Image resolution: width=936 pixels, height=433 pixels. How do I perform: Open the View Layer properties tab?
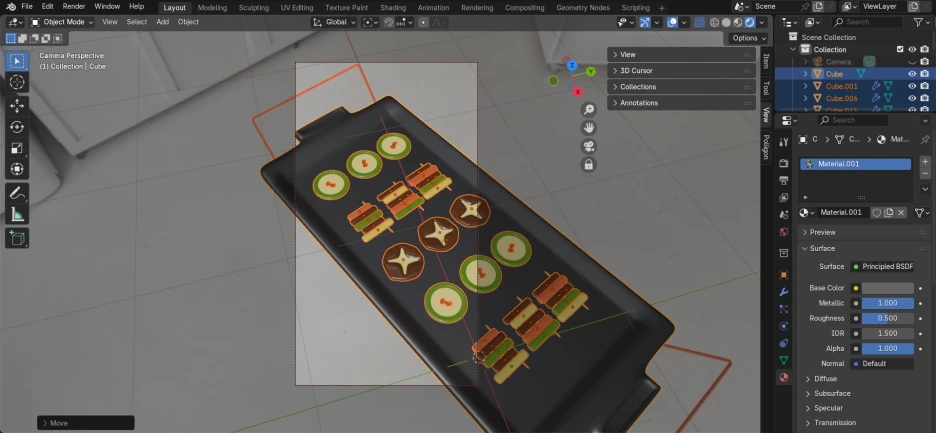coord(784,197)
